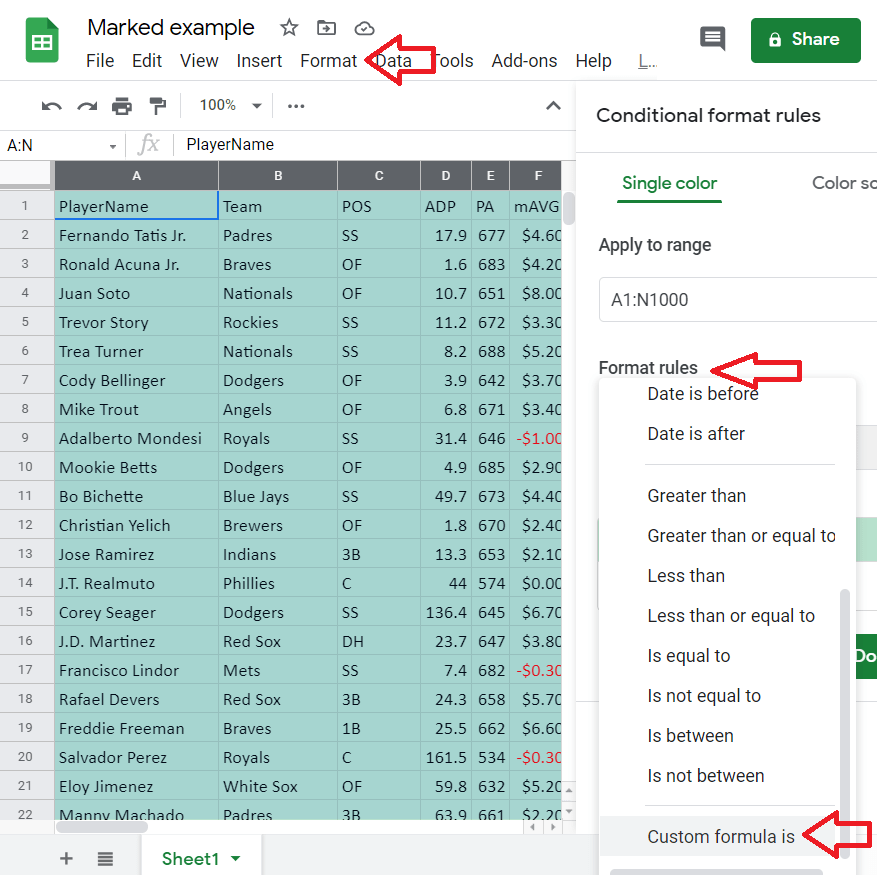Star this spreadsheet using the star icon

click(x=288, y=28)
